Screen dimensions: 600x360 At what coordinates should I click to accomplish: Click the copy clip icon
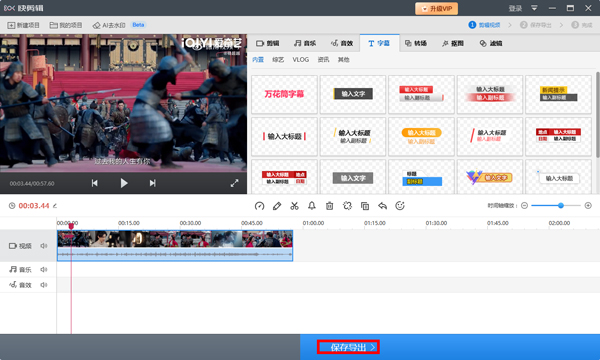(x=365, y=206)
